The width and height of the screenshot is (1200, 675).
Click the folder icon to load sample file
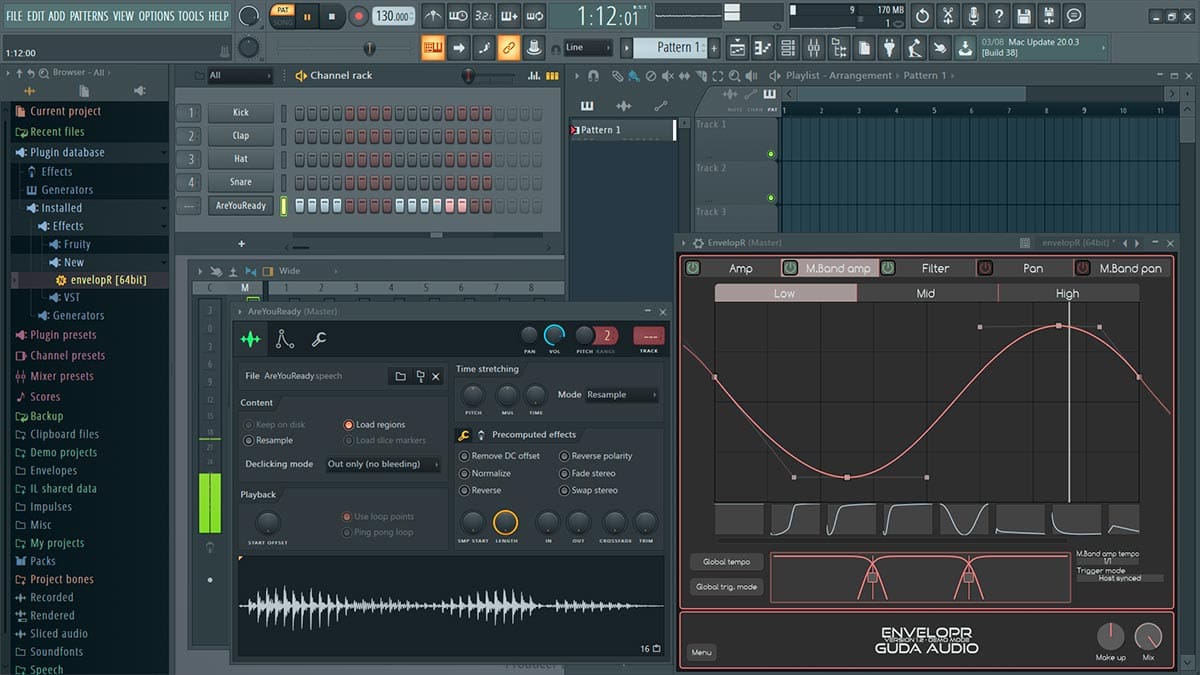[400, 376]
